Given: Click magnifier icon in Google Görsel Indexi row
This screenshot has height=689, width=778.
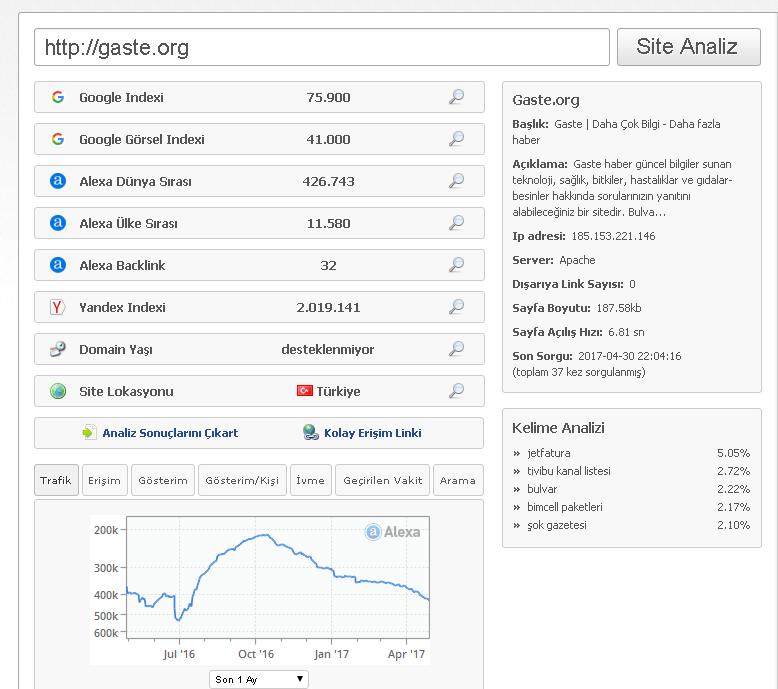Looking at the screenshot, I should click(x=456, y=139).
